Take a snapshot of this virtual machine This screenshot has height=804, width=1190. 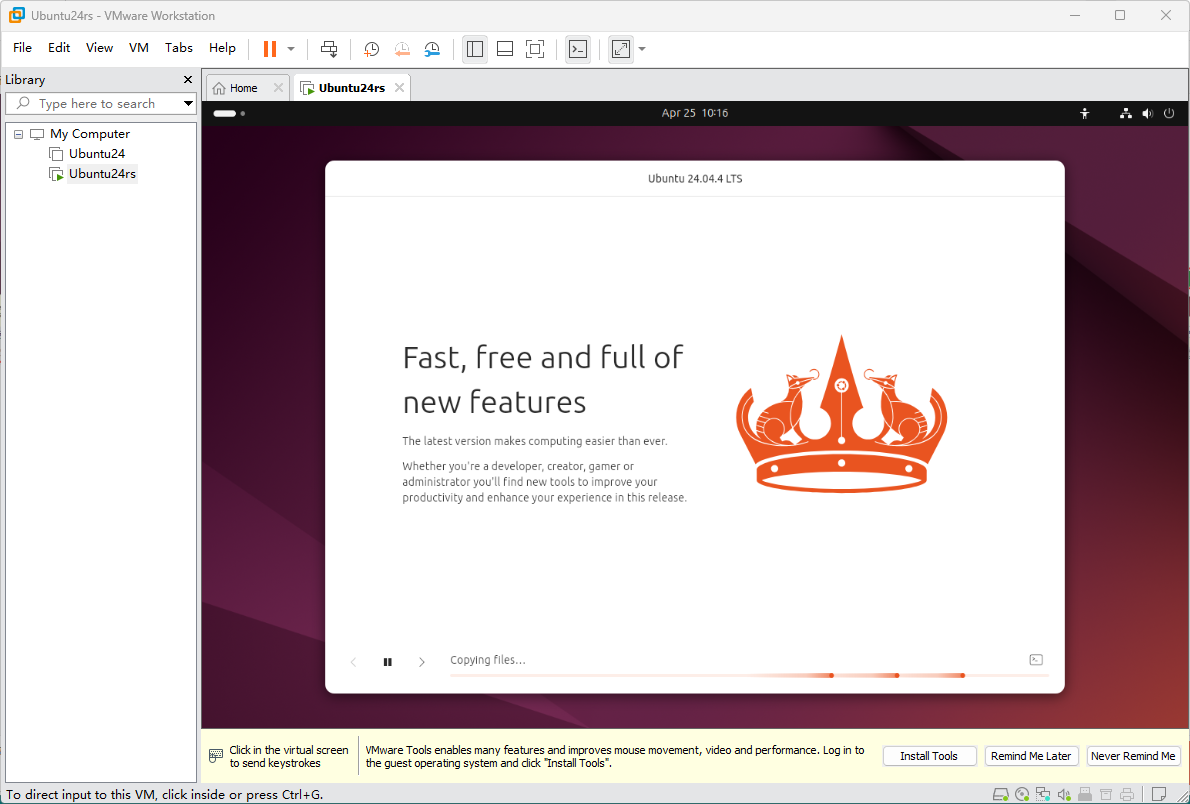coord(371,49)
